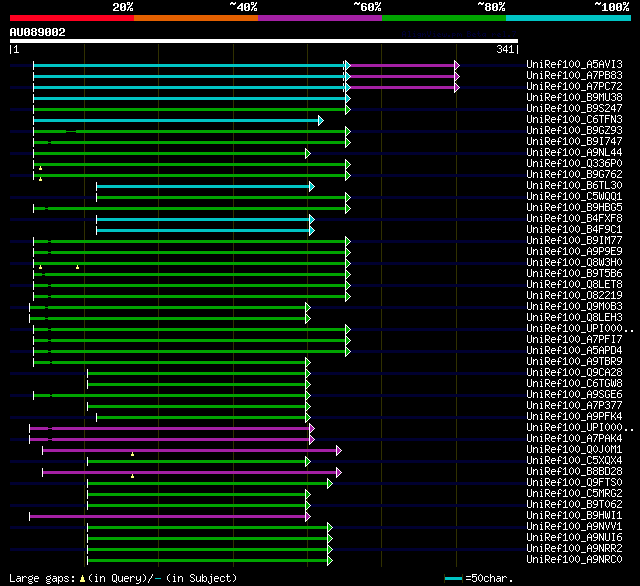Screen dimensions: 640x586
Task: Click the 341 end position label
Action: pos(505,49)
